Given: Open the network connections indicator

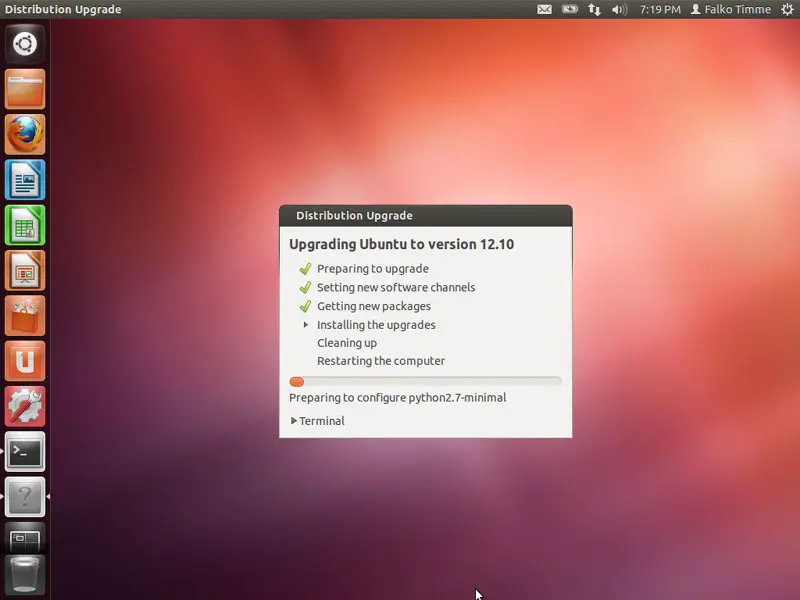Looking at the screenshot, I should (594, 9).
